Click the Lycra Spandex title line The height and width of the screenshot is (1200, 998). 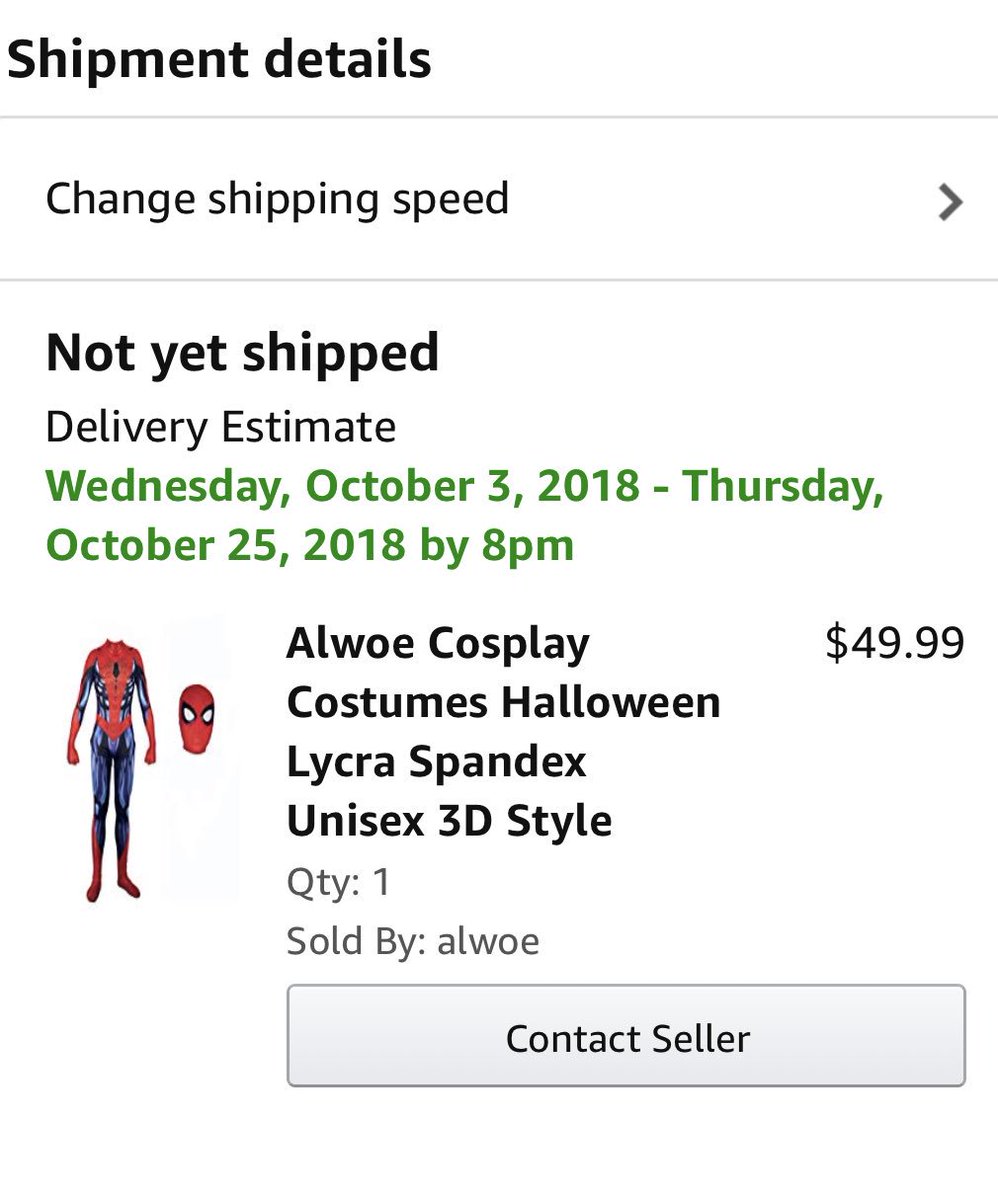[436, 762]
